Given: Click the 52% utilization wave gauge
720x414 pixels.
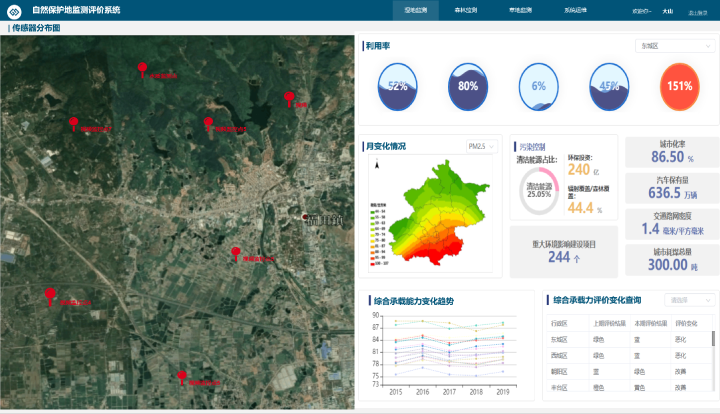Looking at the screenshot, I should point(397,86).
